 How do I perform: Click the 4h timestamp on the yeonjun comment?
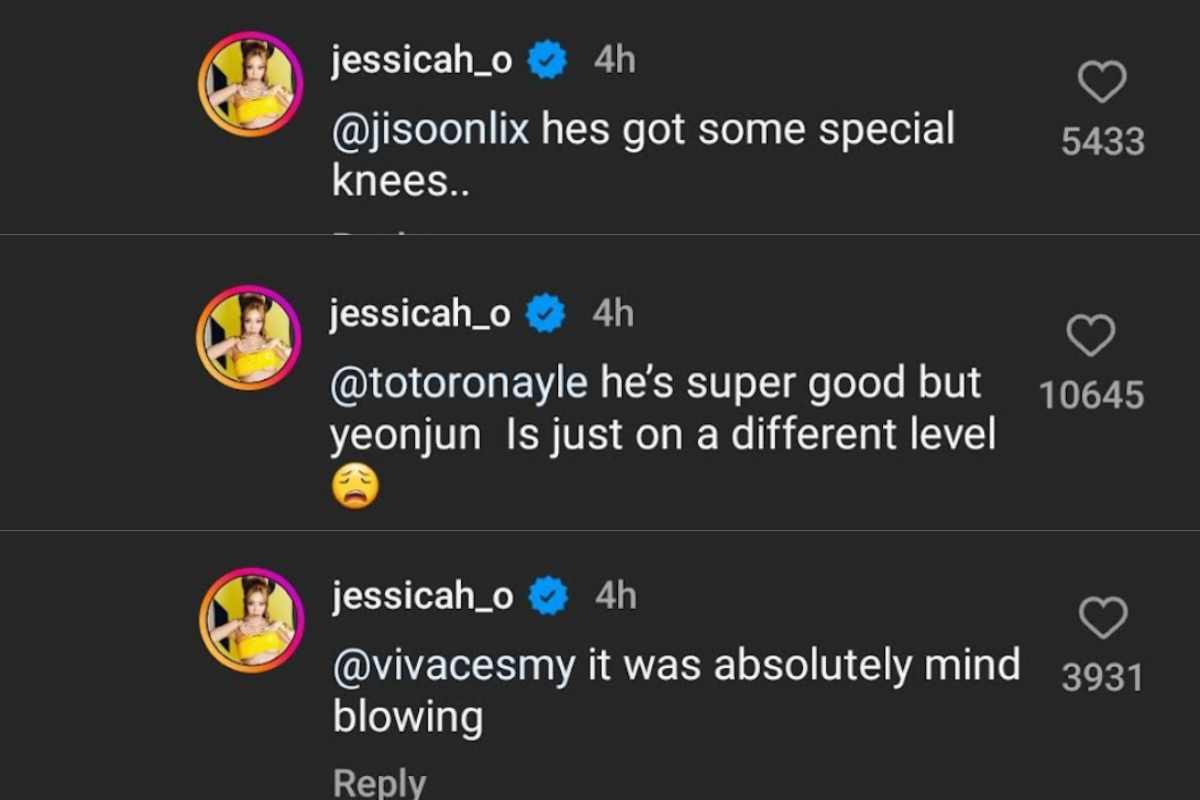[x=613, y=314]
